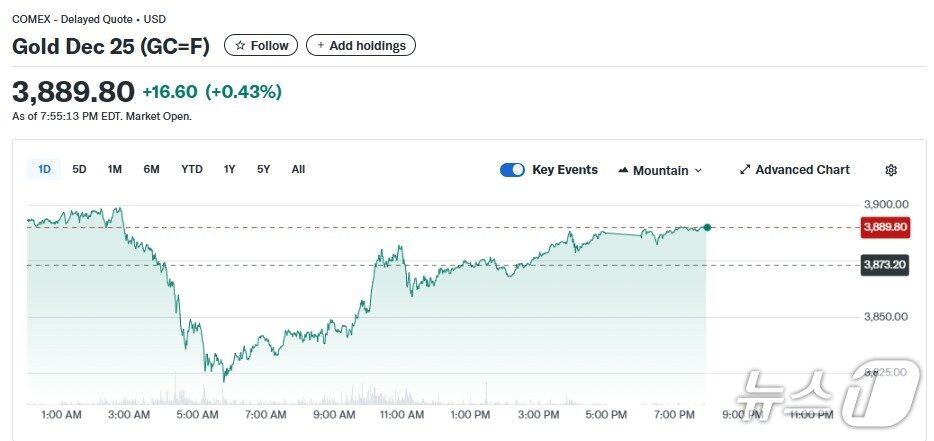Select the 1M time range
Viewport: 934px width, 441px height.
click(115, 169)
